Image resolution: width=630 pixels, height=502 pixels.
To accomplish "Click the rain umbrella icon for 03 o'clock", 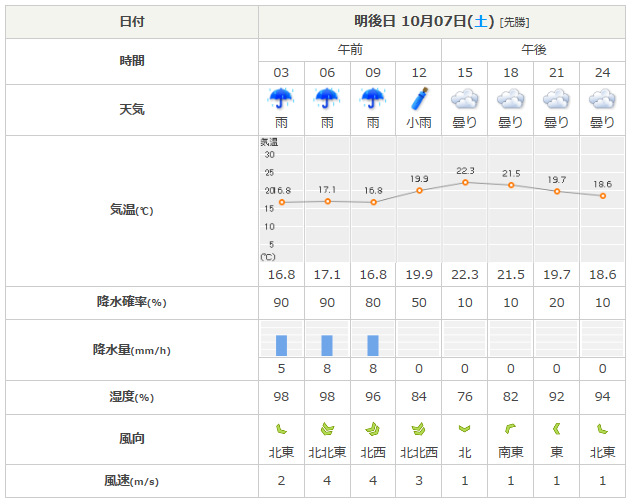I will [x=282, y=99].
